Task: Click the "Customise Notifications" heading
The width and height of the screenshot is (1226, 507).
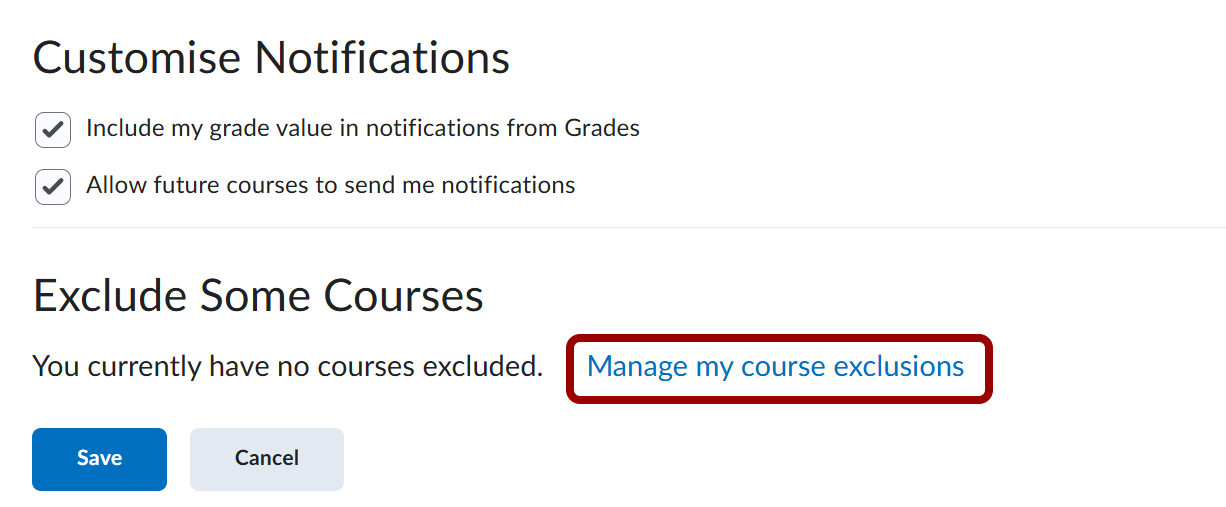Action: [271, 58]
